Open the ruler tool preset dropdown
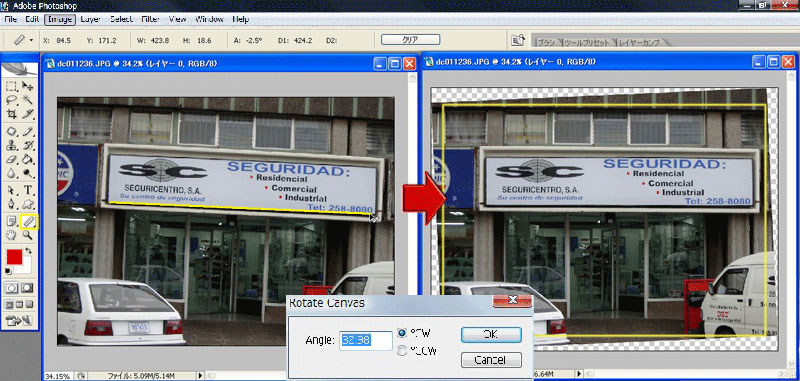800x381 pixels. [x=31, y=40]
